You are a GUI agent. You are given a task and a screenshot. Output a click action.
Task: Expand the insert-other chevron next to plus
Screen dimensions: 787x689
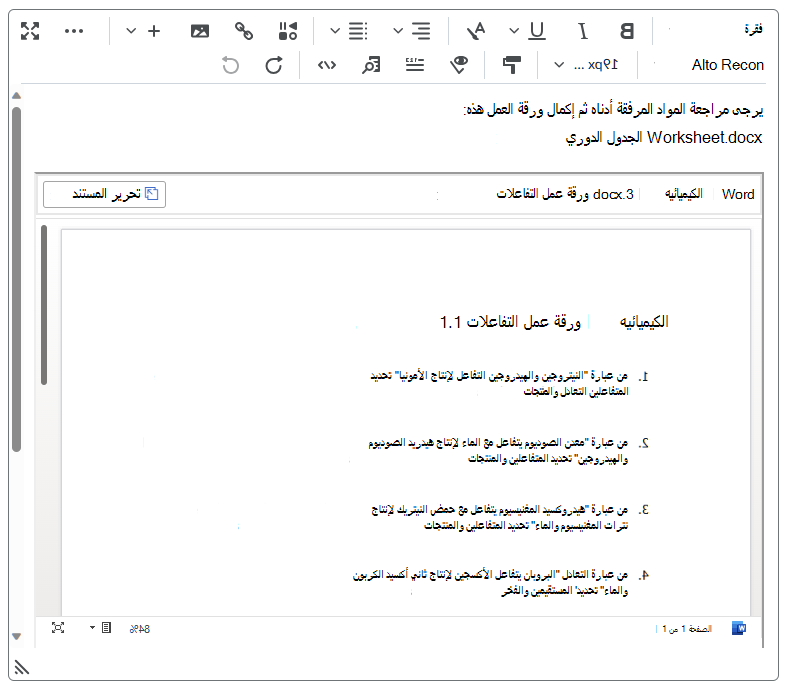click(x=131, y=31)
